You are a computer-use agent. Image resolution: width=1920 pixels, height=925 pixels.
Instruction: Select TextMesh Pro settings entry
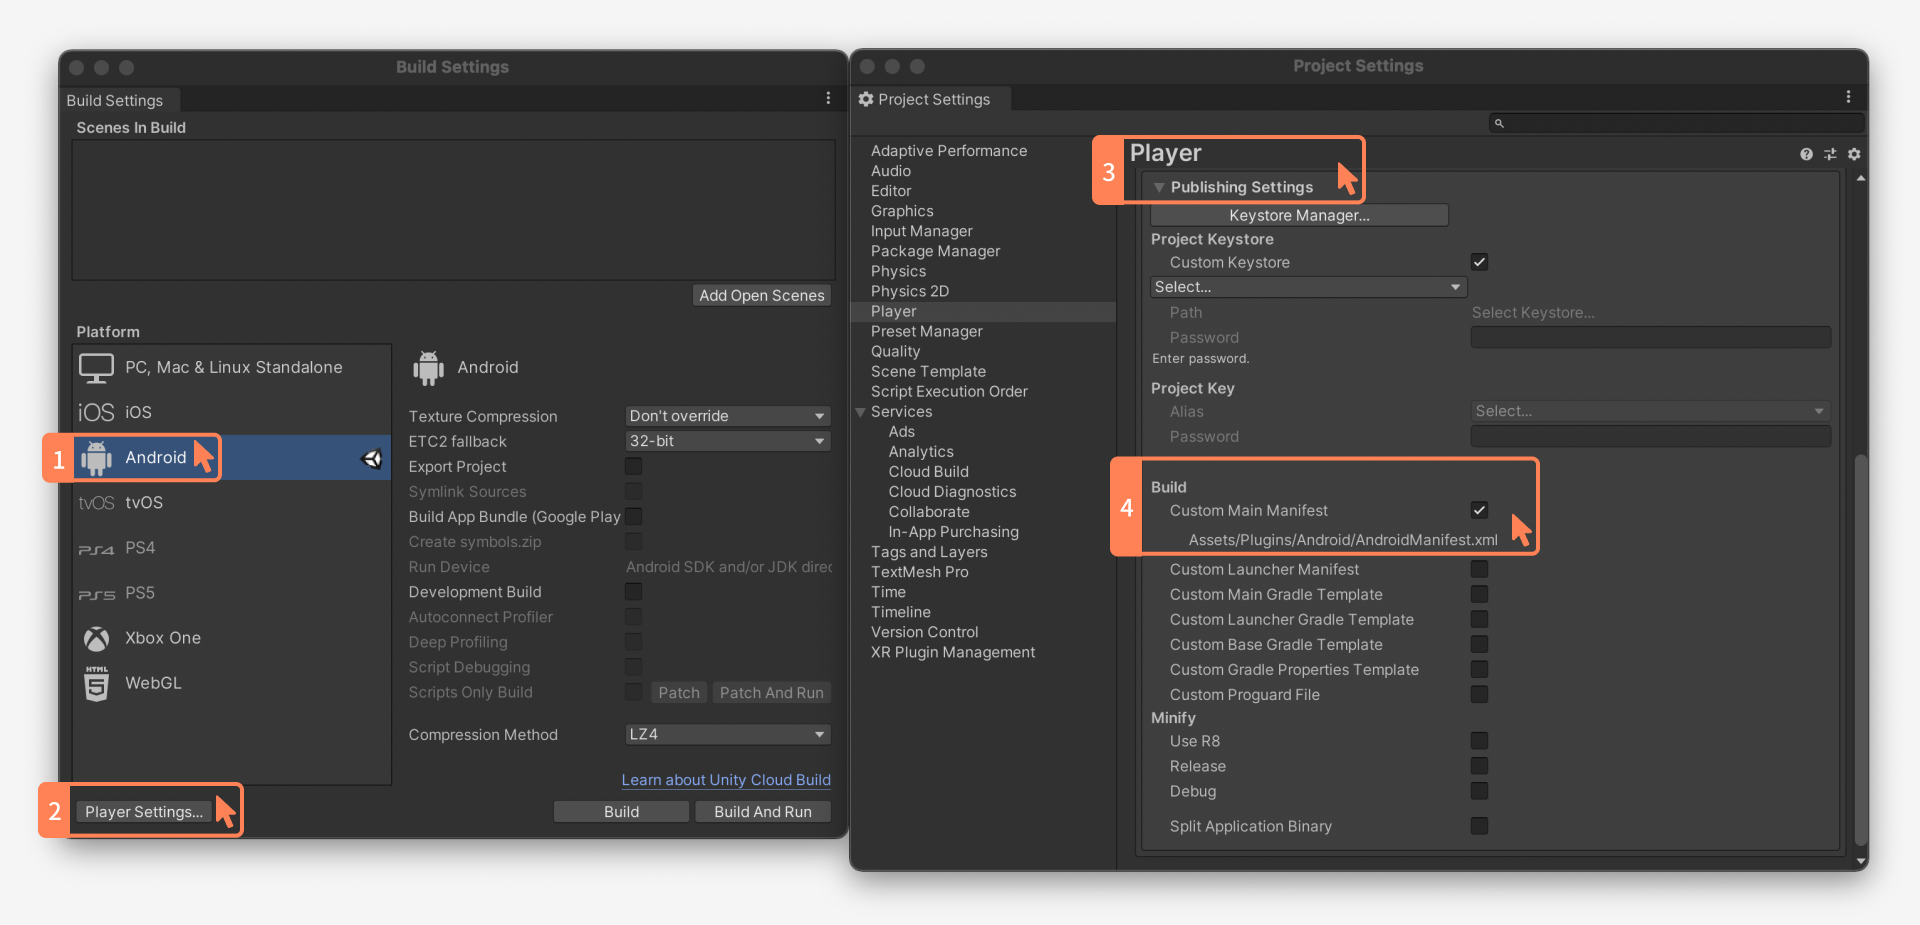[919, 572]
